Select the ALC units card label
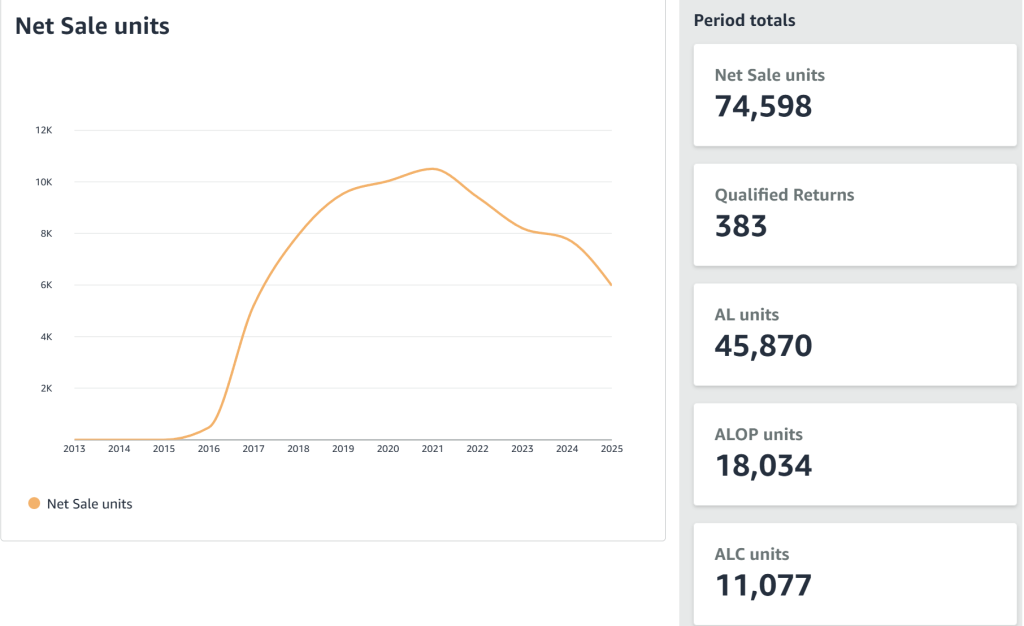1024x626 pixels. pyautogui.click(x=751, y=554)
